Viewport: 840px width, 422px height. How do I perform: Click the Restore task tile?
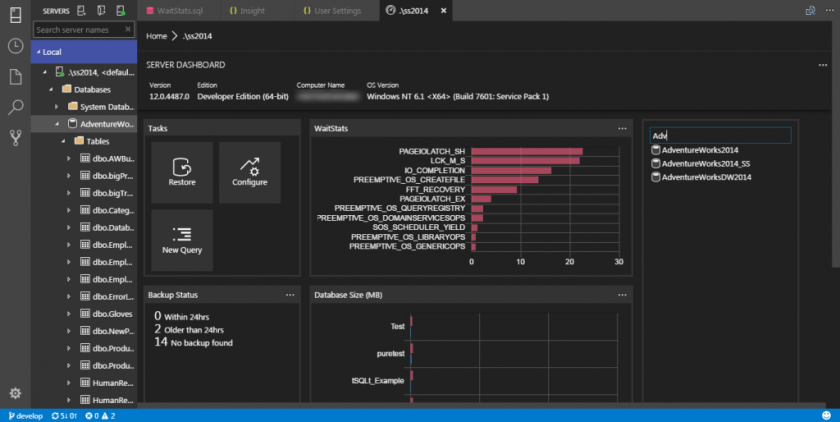coord(182,172)
